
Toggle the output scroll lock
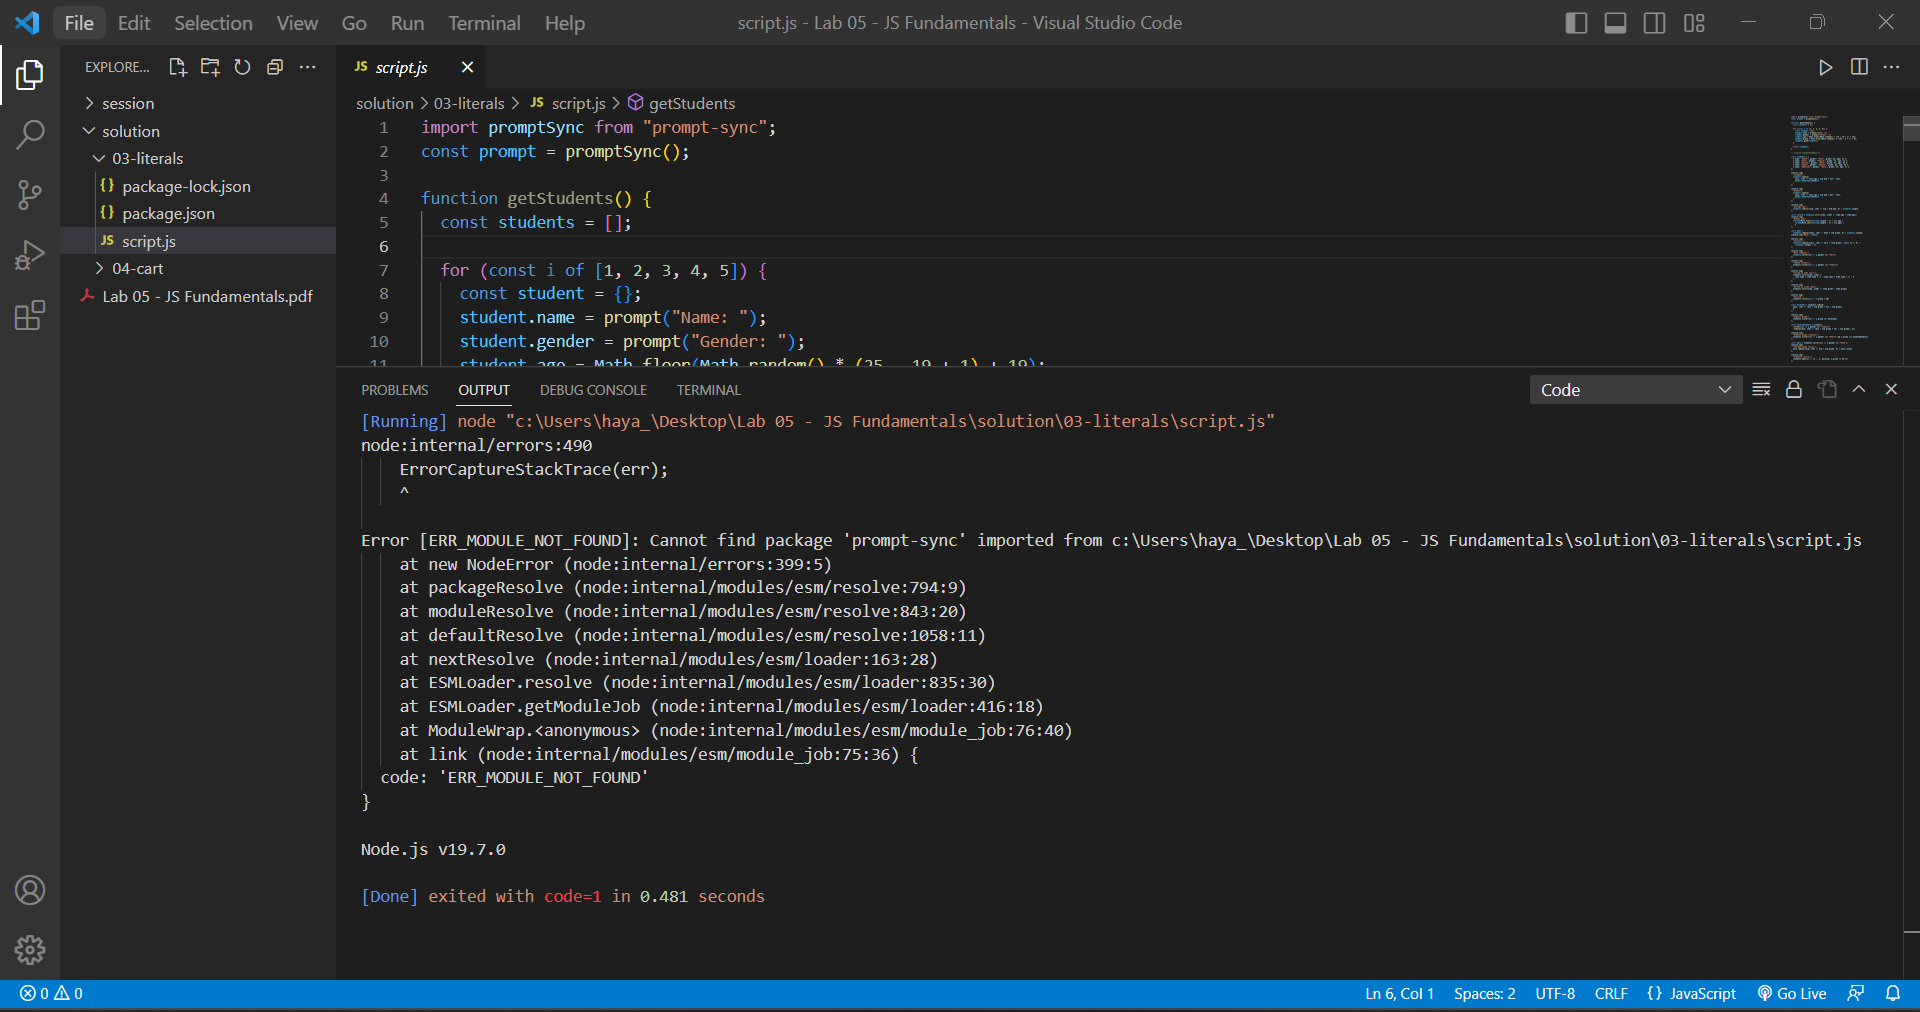pos(1794,390)
